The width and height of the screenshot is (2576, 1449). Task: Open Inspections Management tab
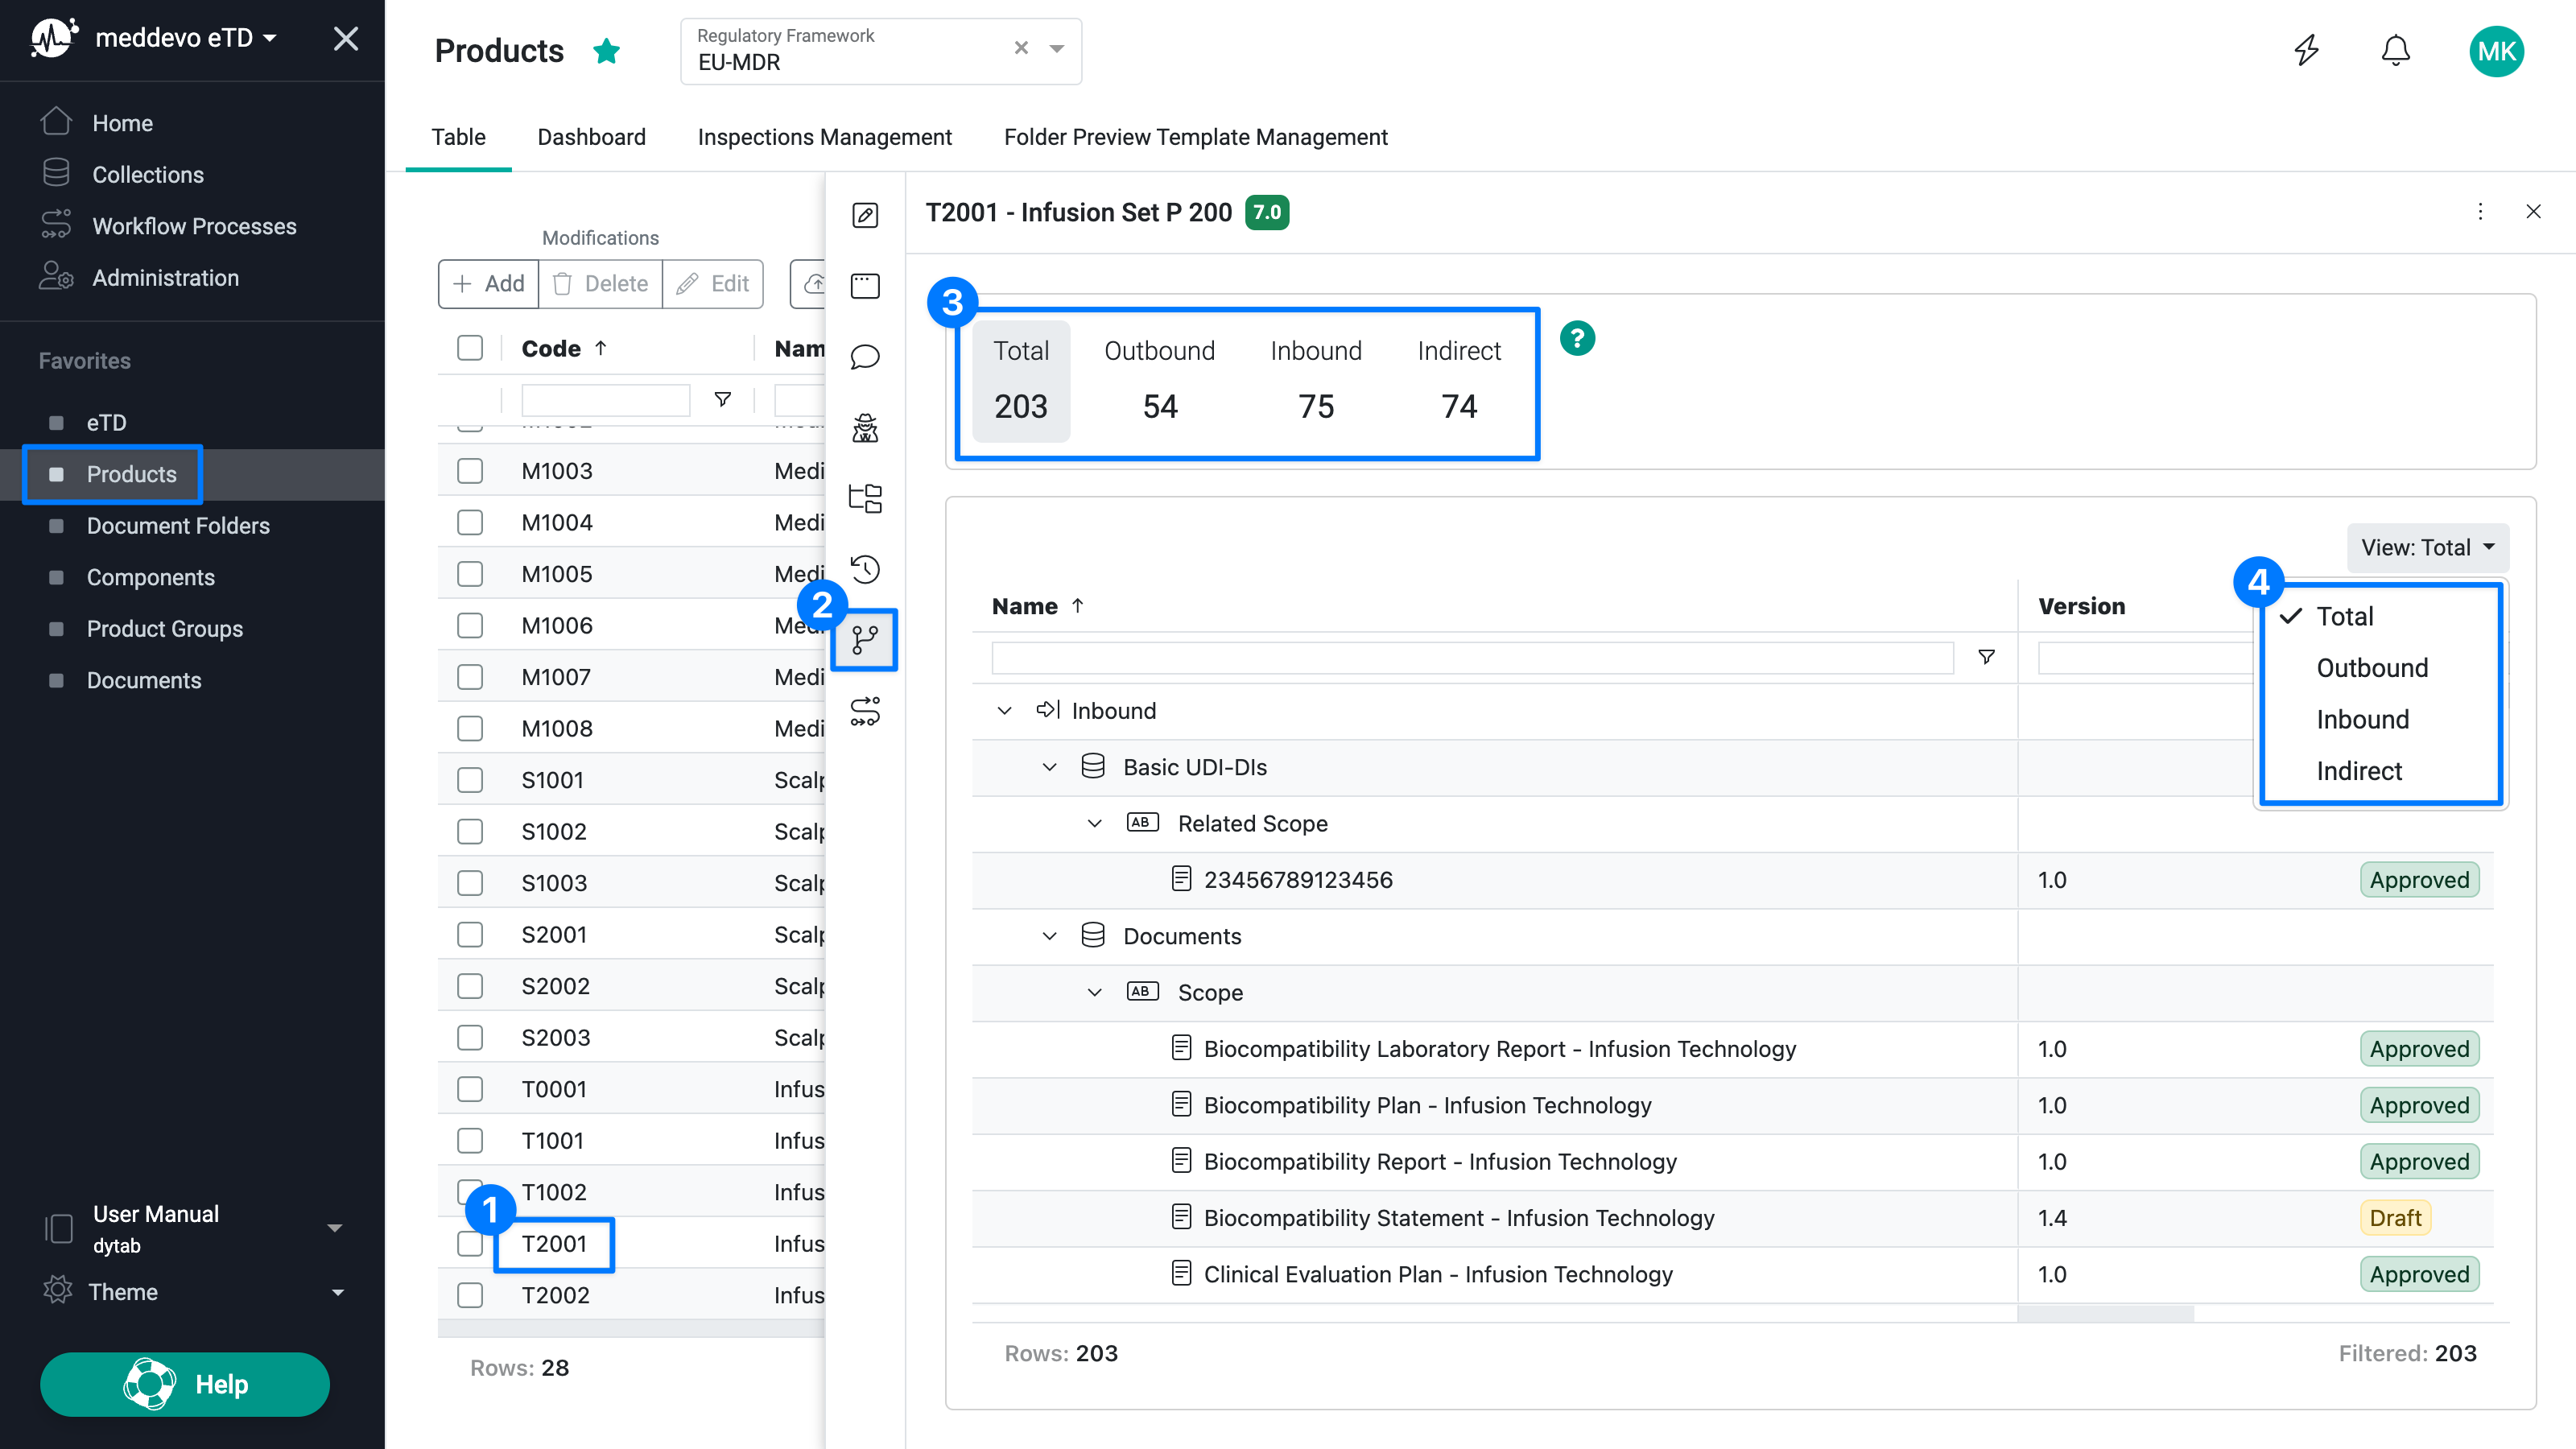(x=825, y=137)
